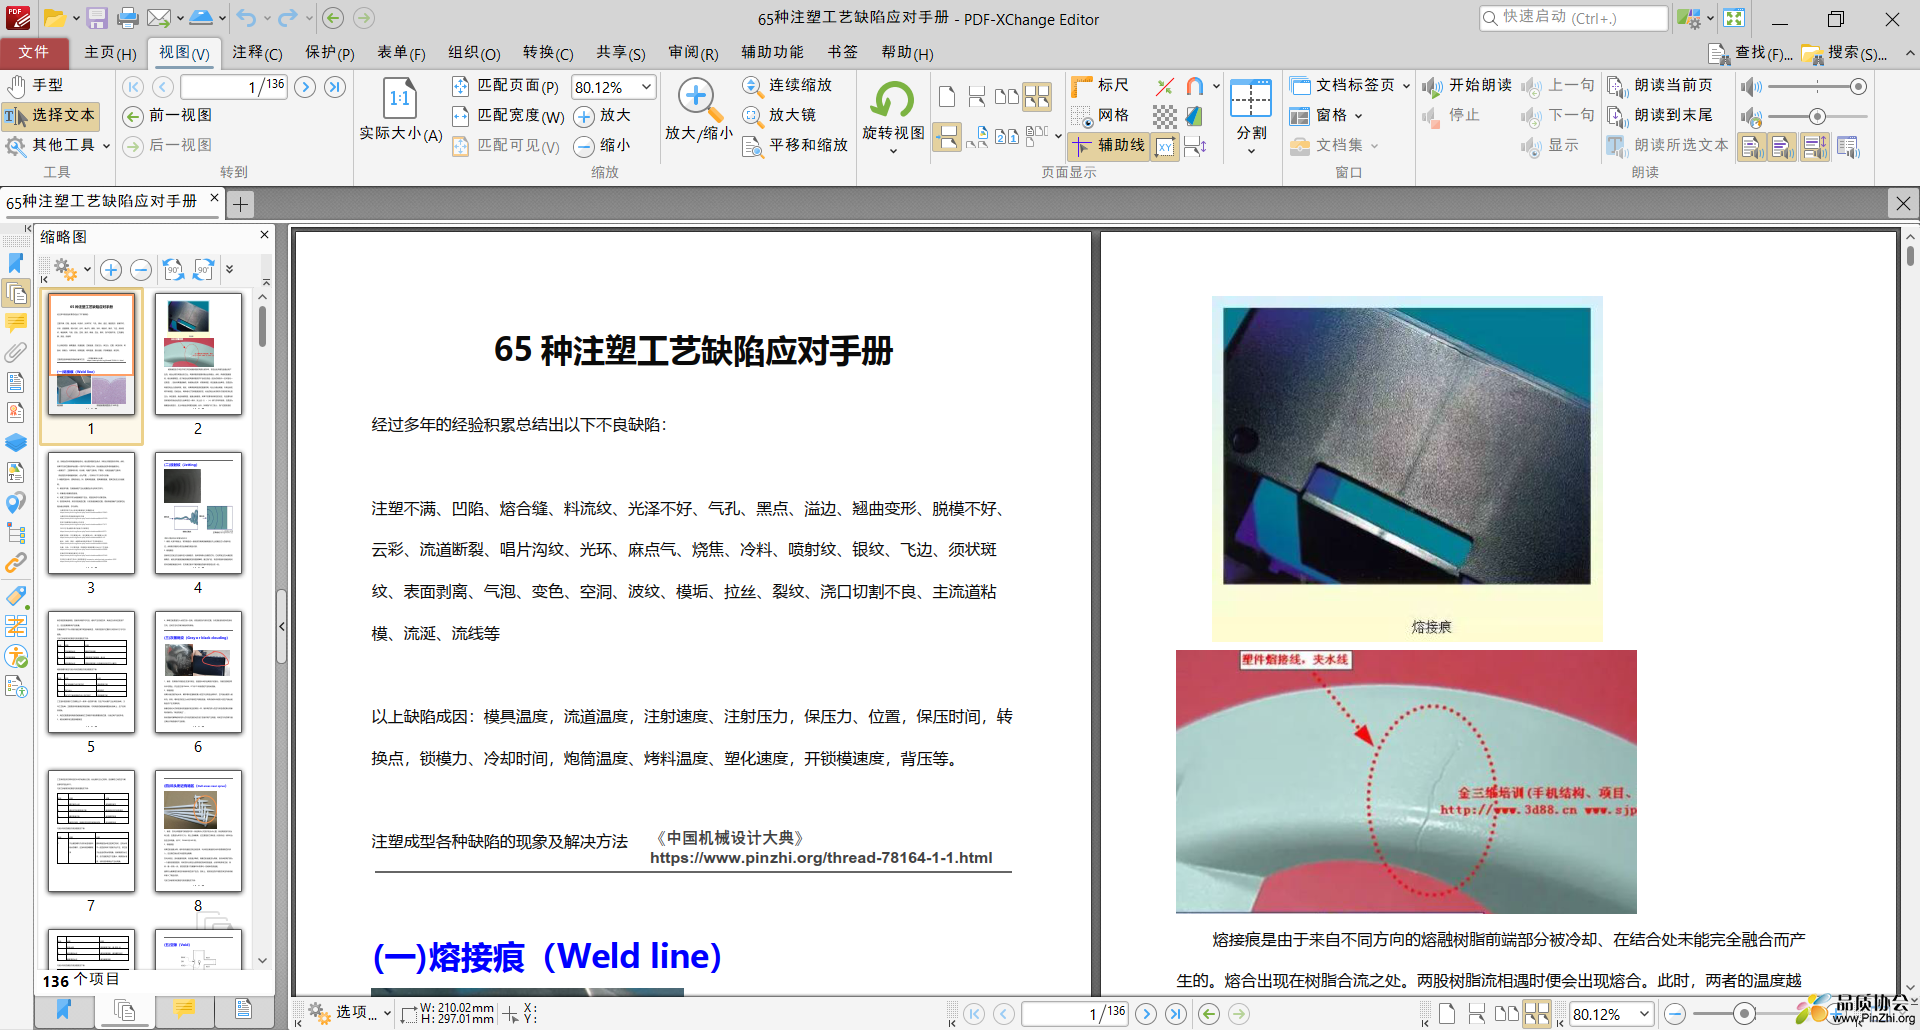This screenshot has width=1920, height=1030.
Task: Switch to two pages side-by-side layout
Action: [1007, 96]
